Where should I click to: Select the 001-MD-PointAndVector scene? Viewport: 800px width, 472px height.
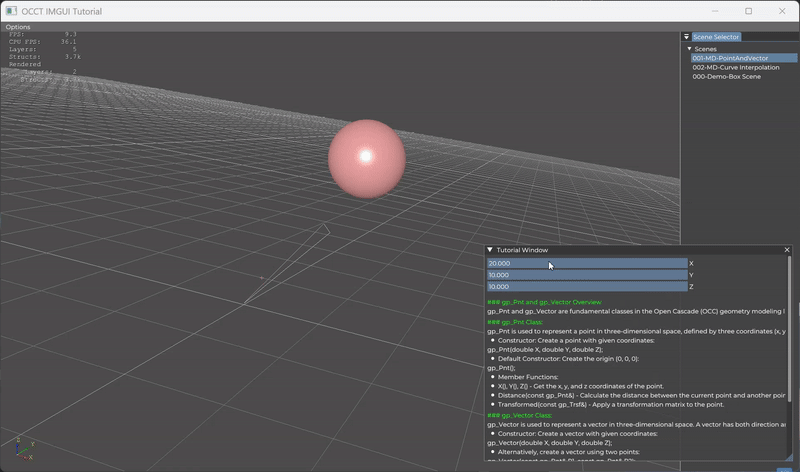(744, 58)
